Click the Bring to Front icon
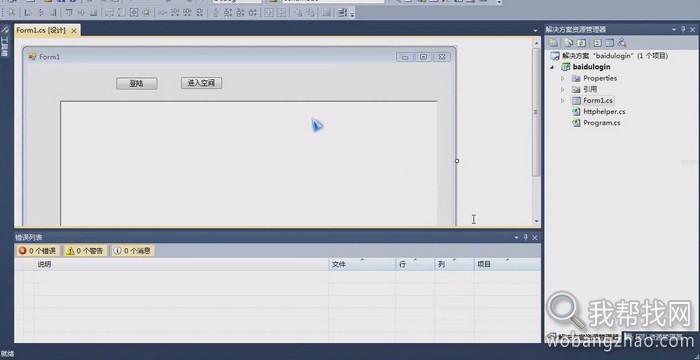700x360 pixels. click(298, 13)
